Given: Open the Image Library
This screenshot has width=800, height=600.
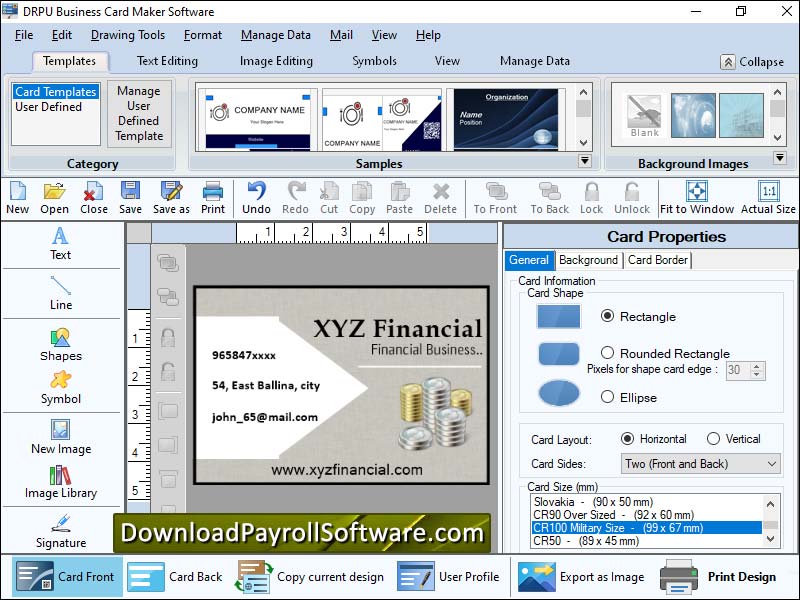Looking at the screenshot, I should [x=61, y=482].
